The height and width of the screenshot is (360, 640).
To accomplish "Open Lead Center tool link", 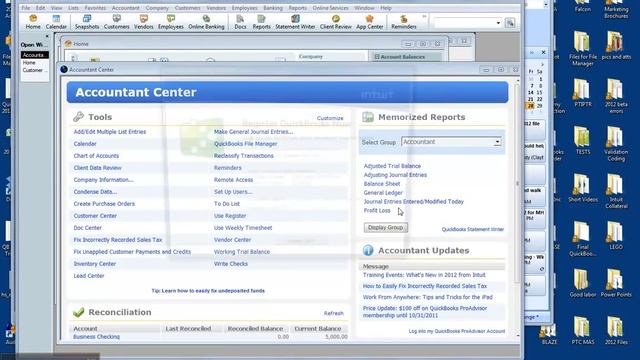I will (x=89, y=276).
